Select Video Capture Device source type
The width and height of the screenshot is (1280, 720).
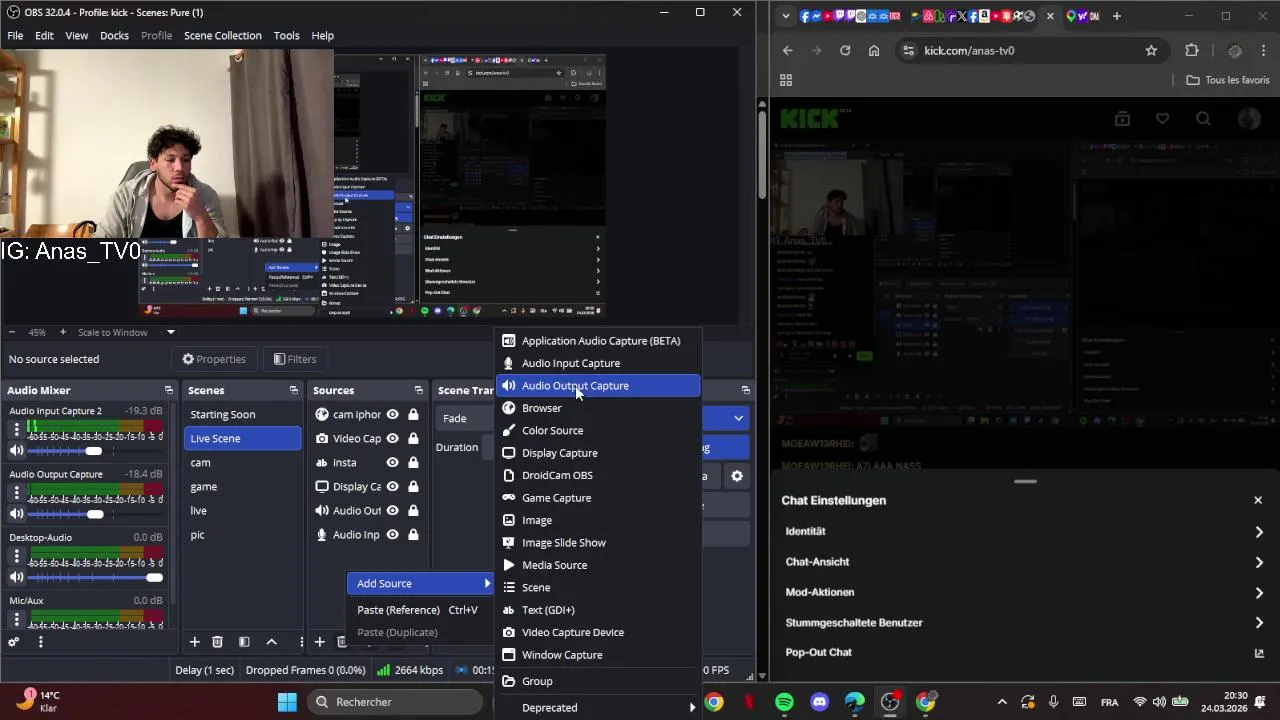[599, 632]
